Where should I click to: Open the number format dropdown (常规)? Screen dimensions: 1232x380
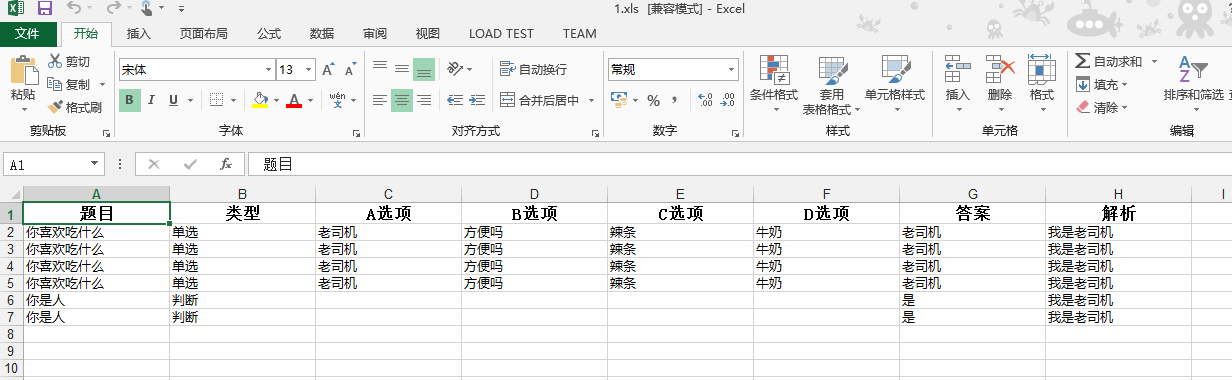732,70
